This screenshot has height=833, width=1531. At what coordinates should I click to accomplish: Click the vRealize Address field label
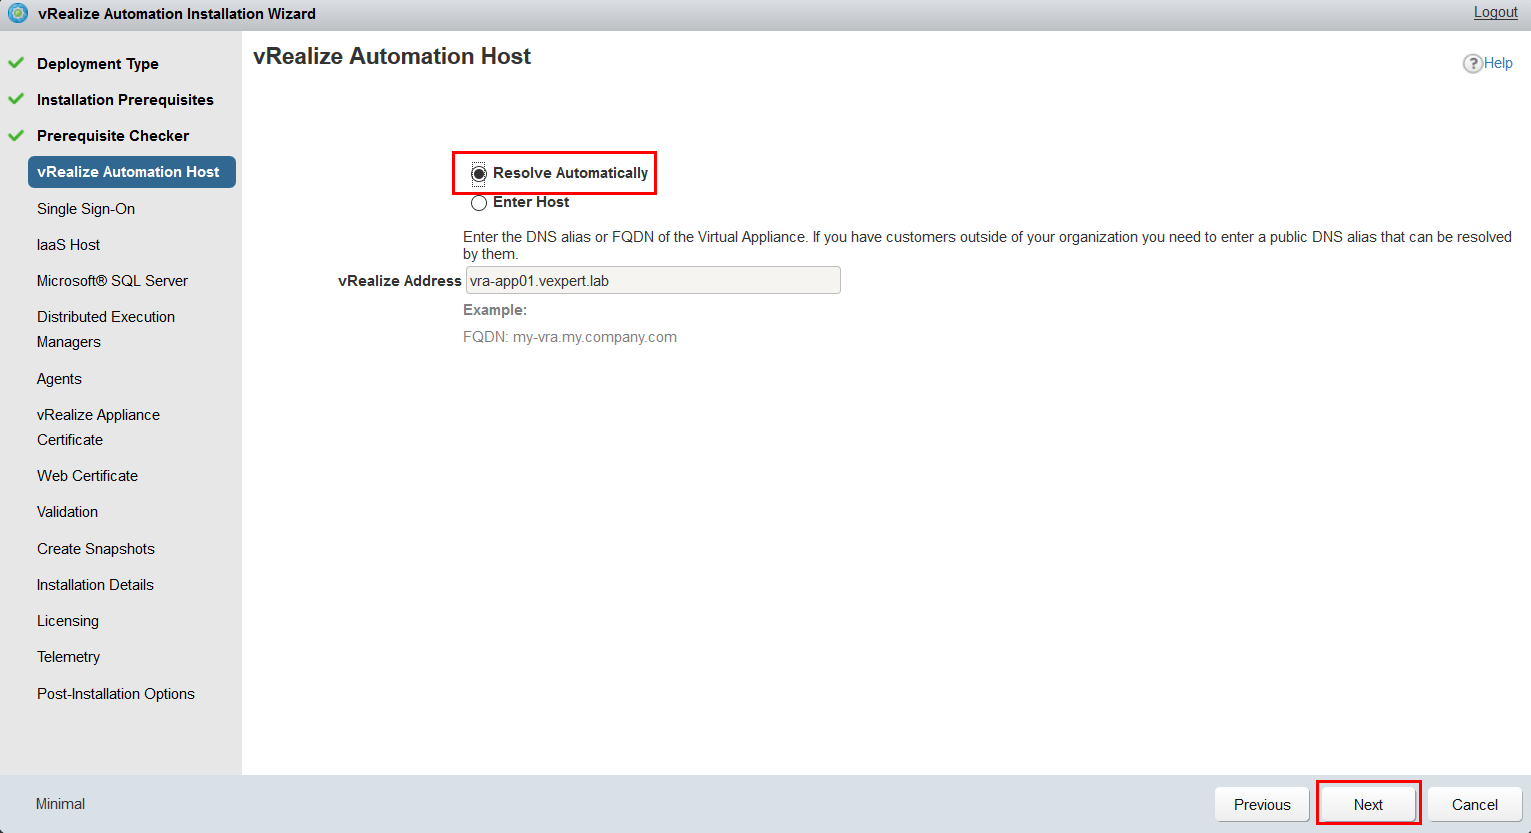tap(400, 281)
